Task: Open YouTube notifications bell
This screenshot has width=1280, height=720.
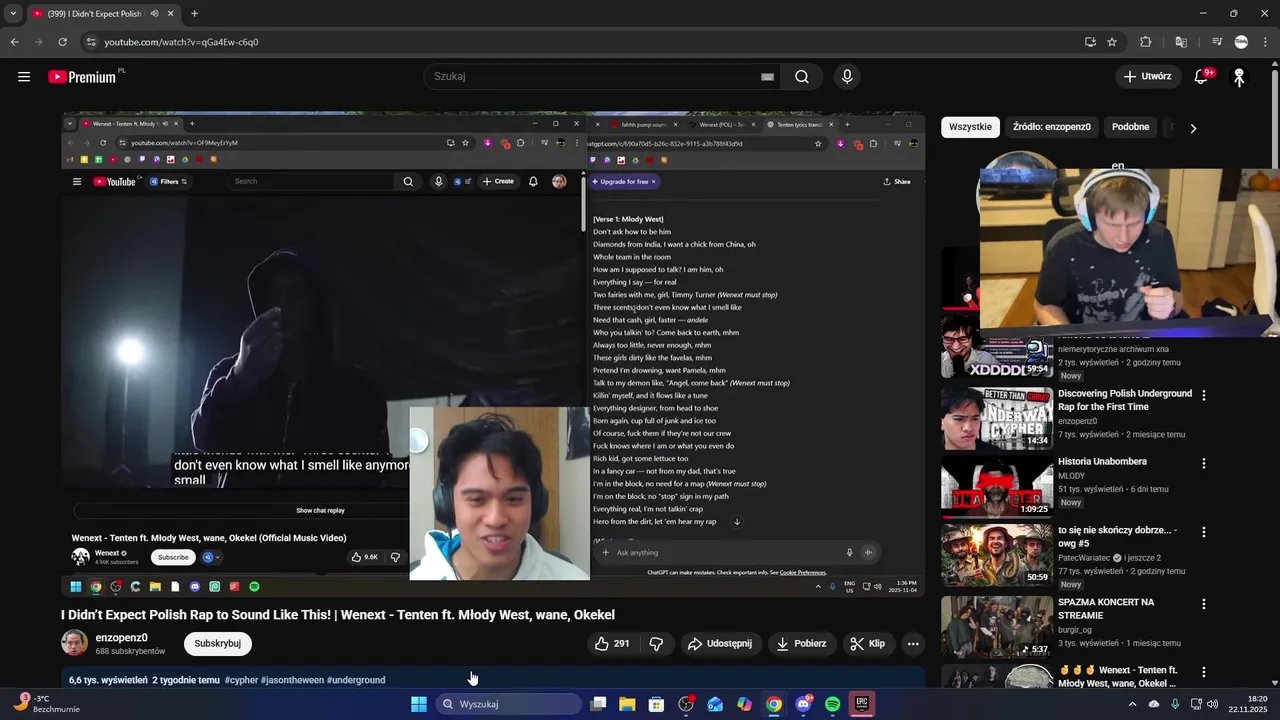Action: click(1202, 76)
